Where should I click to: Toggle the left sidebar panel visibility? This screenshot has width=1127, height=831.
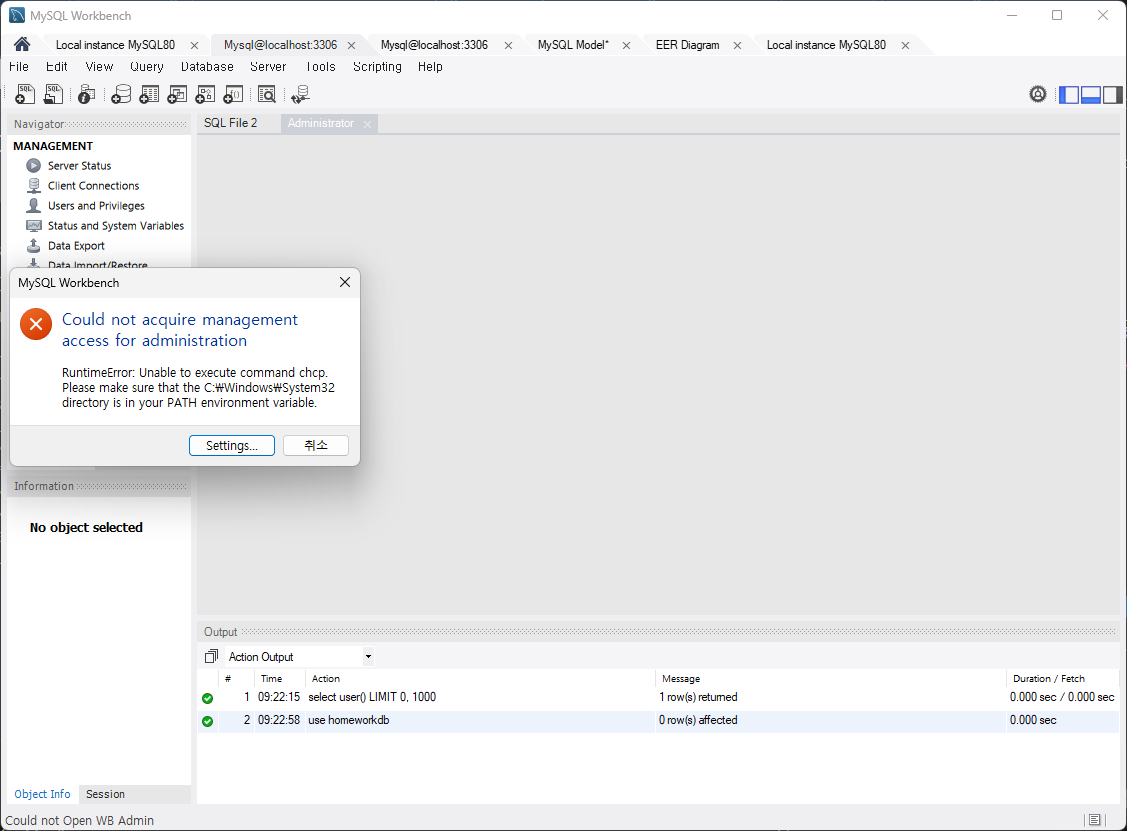tap(1070, 95)
